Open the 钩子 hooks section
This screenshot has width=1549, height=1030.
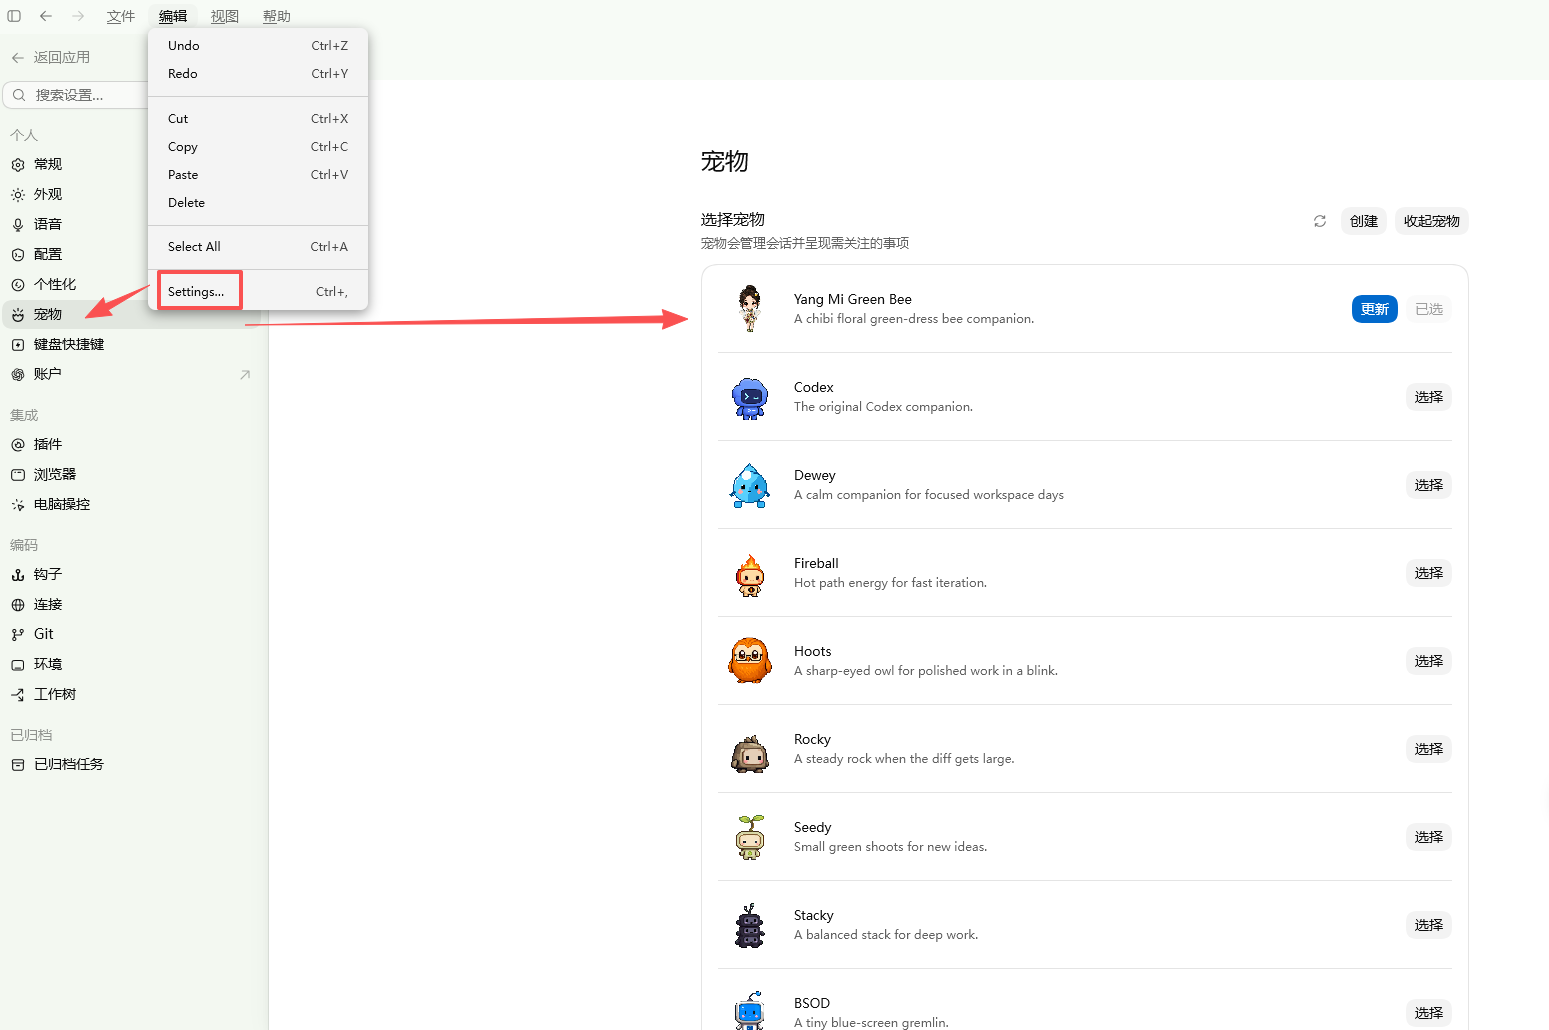[x=132, y=574]
